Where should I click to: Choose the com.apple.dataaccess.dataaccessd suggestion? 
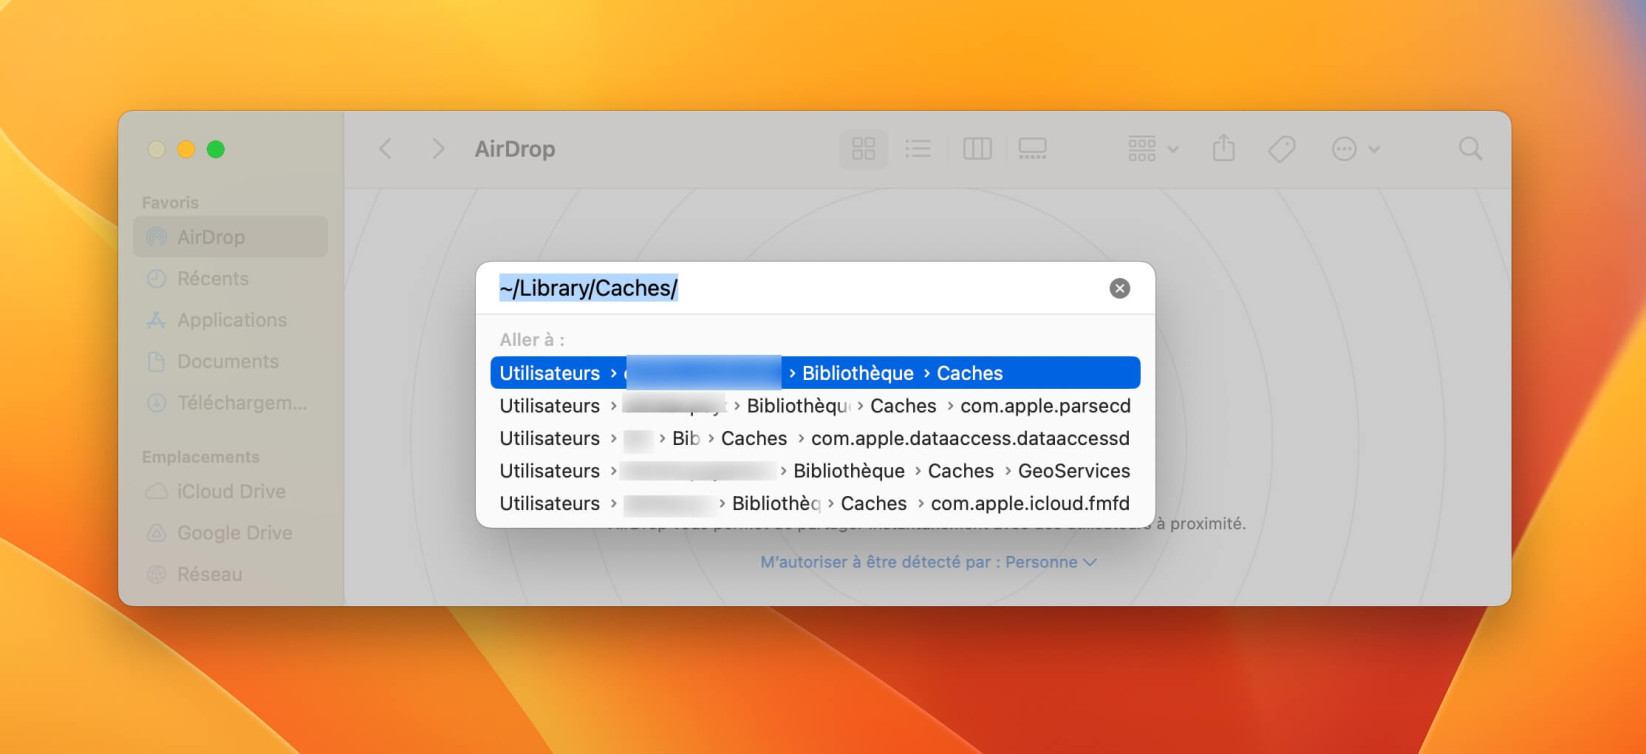tap(815, 438)
